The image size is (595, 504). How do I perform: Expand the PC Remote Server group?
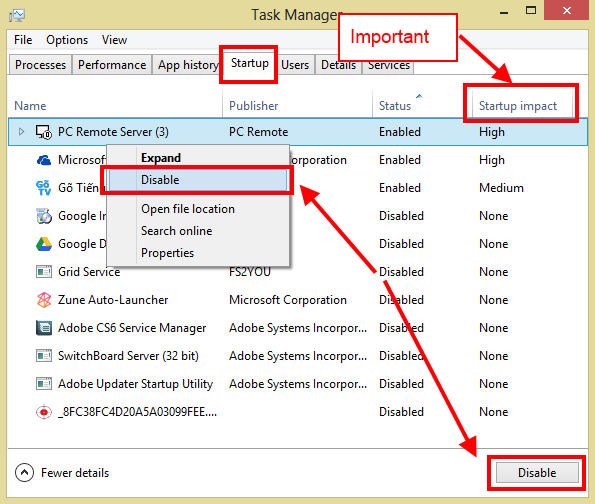point(21,132)
